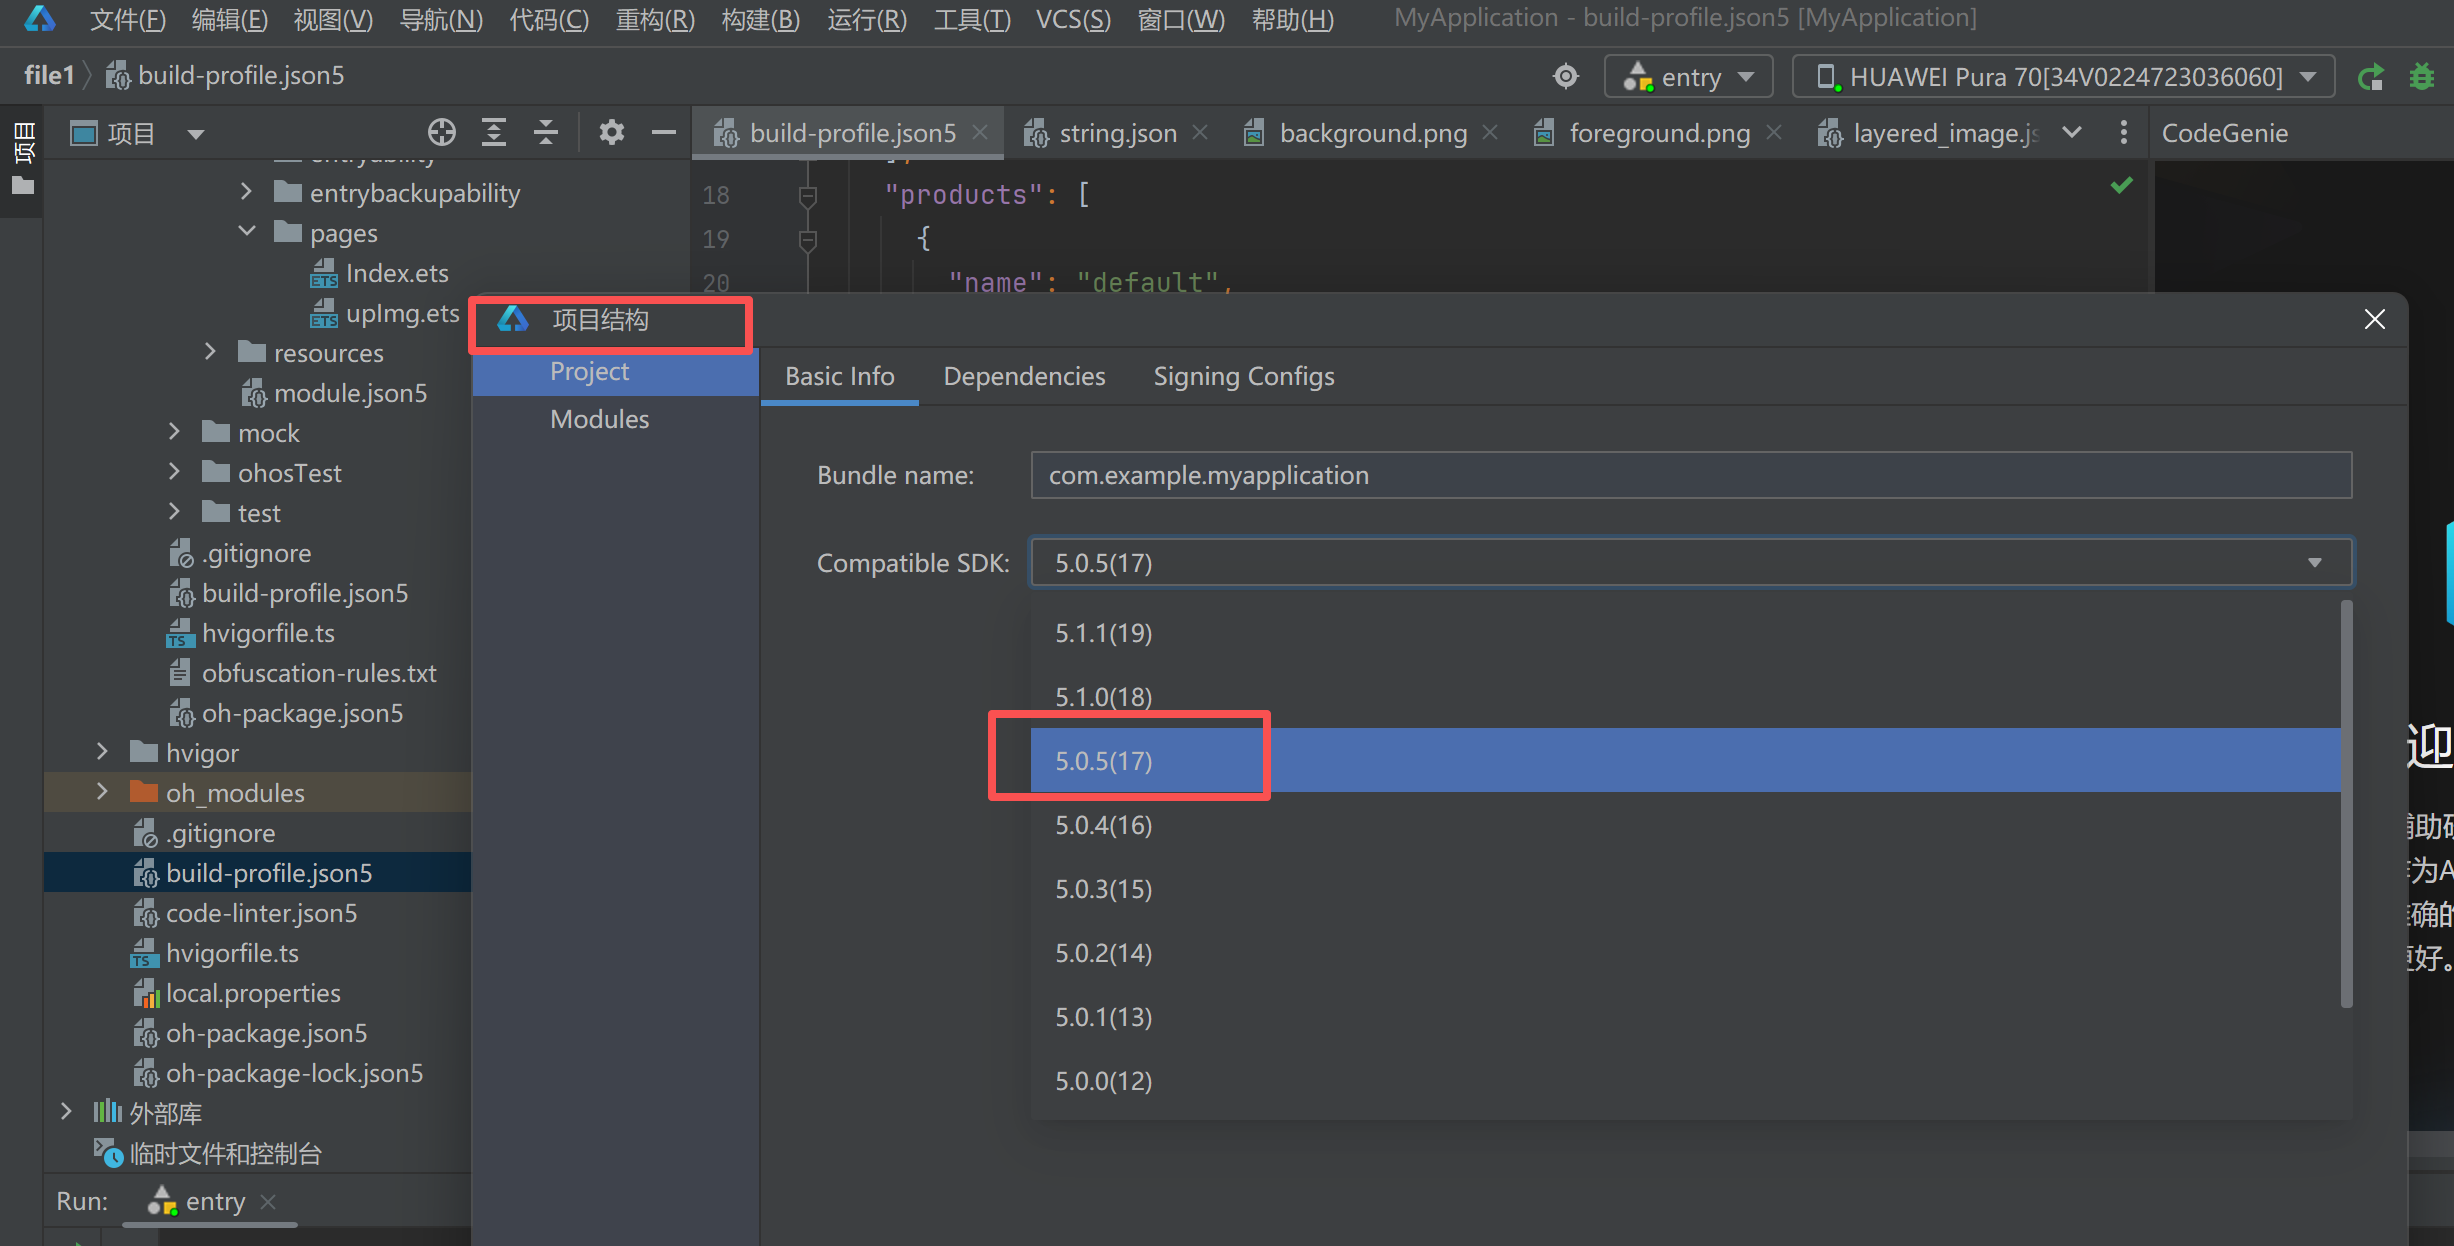Close the string.json tab

coord(1200,132)
